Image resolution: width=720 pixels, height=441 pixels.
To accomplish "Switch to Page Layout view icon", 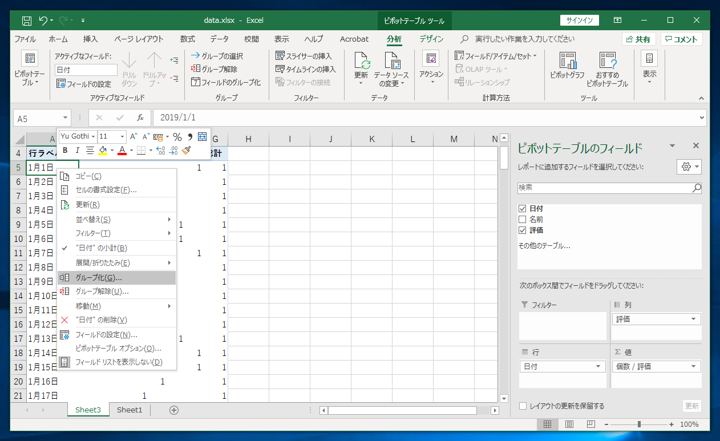I will [569, 424].
